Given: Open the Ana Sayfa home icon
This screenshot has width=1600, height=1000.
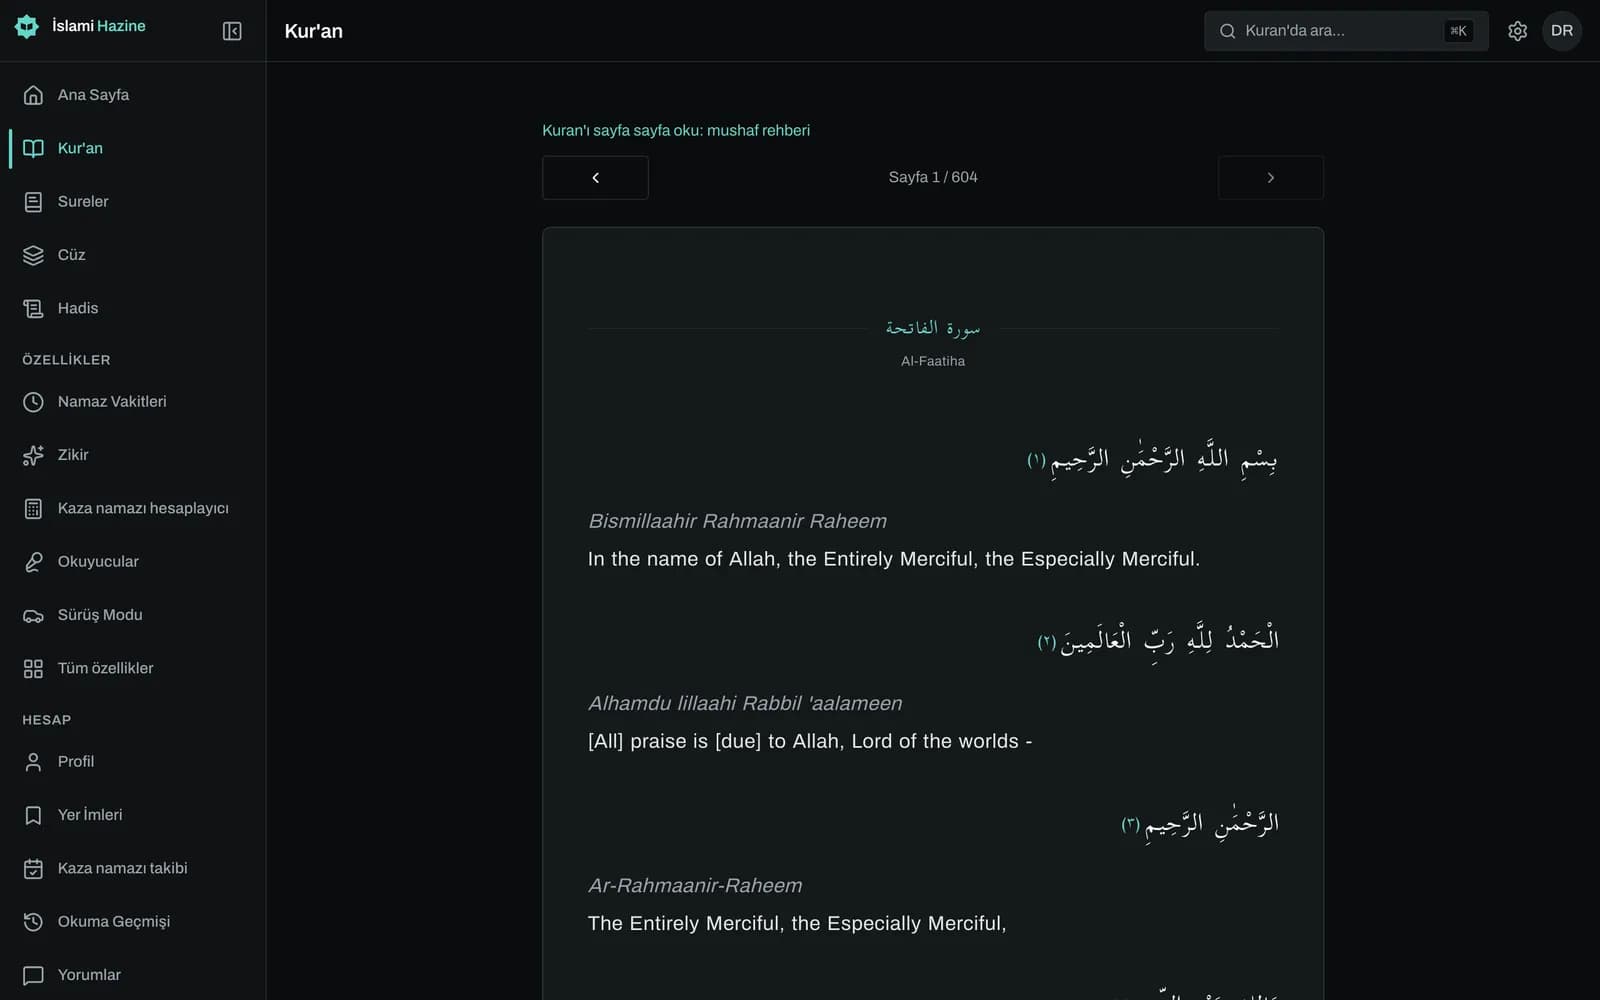Looking at the screenshot, I should pyautogui.click(x=33, y=95).
